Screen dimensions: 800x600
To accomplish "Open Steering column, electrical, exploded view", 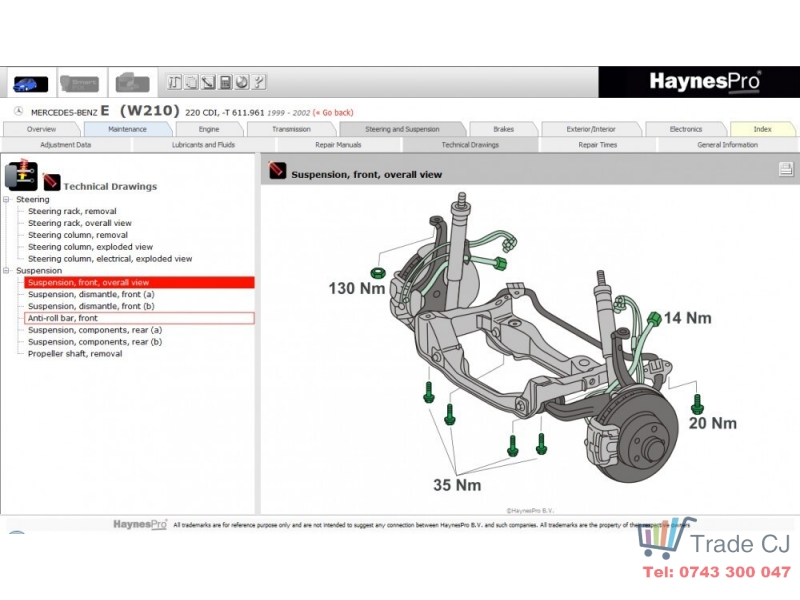I will pyautogui.click(x=110, y=259).
